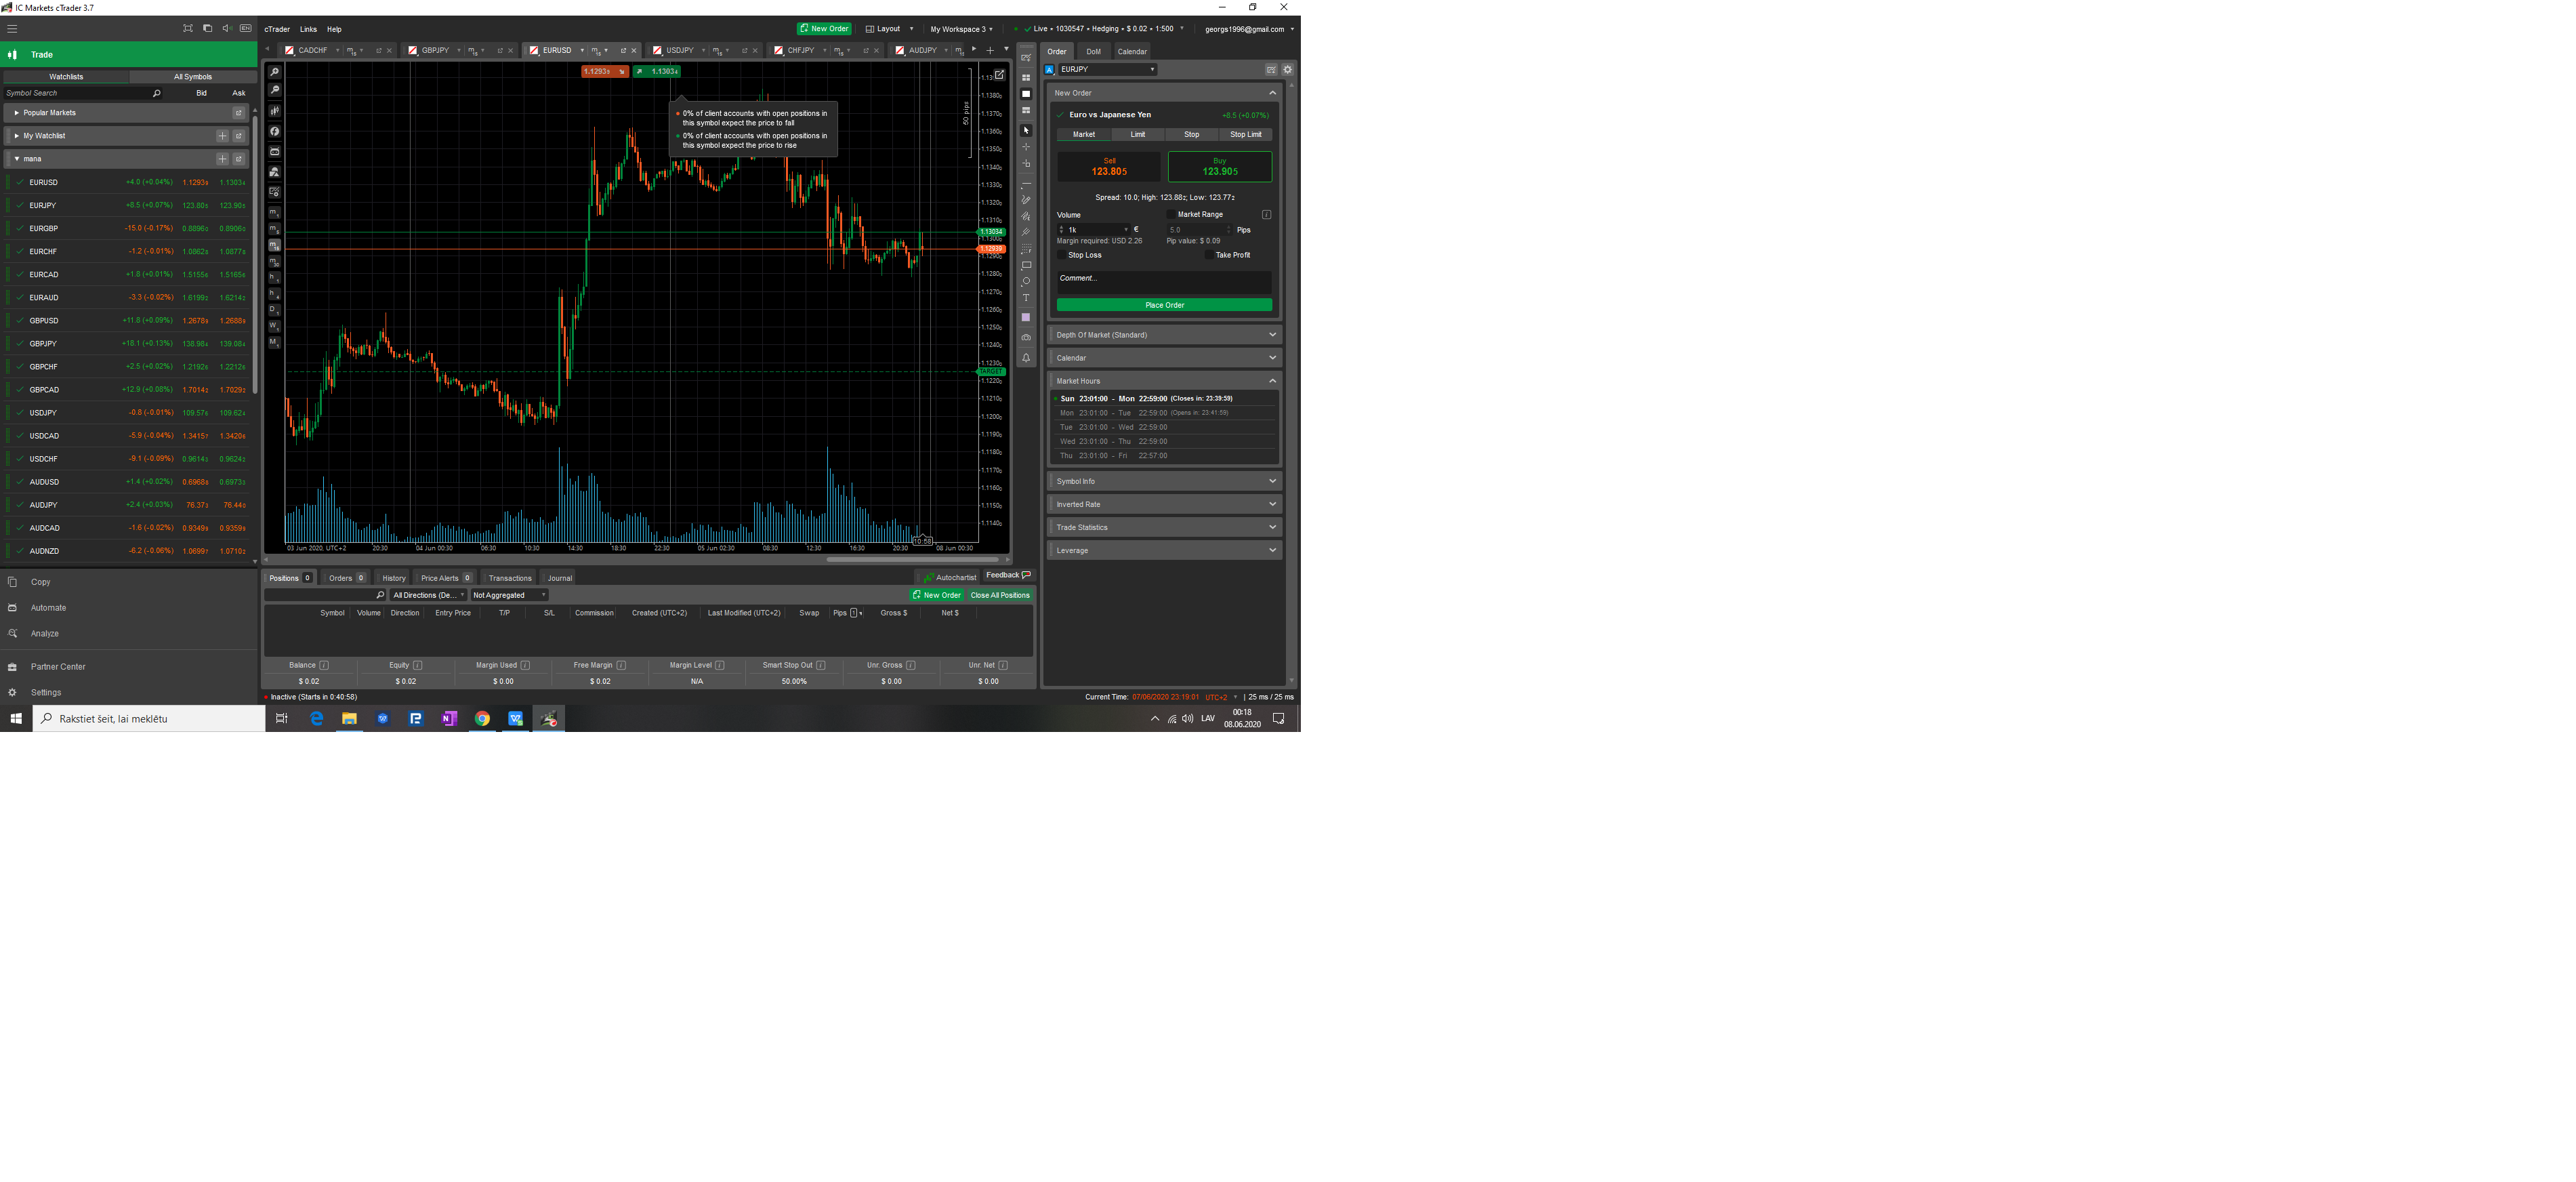Click New Order button in top bar
2576x1182 pixels.
824,29
